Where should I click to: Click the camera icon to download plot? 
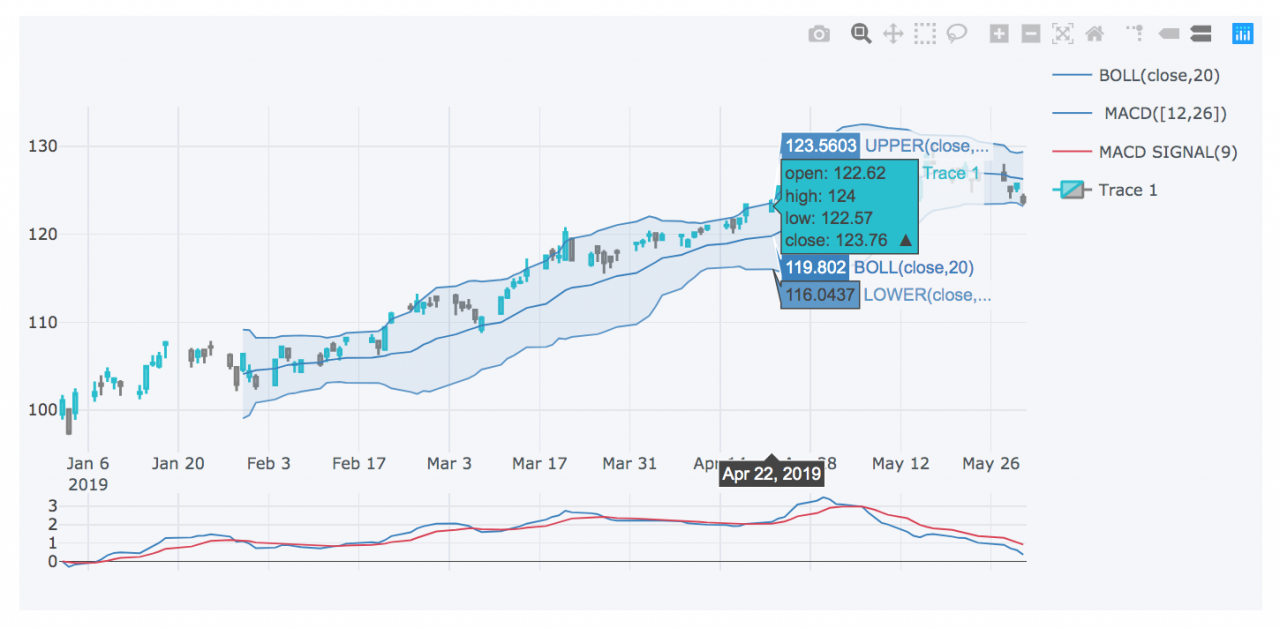[819, 34]
